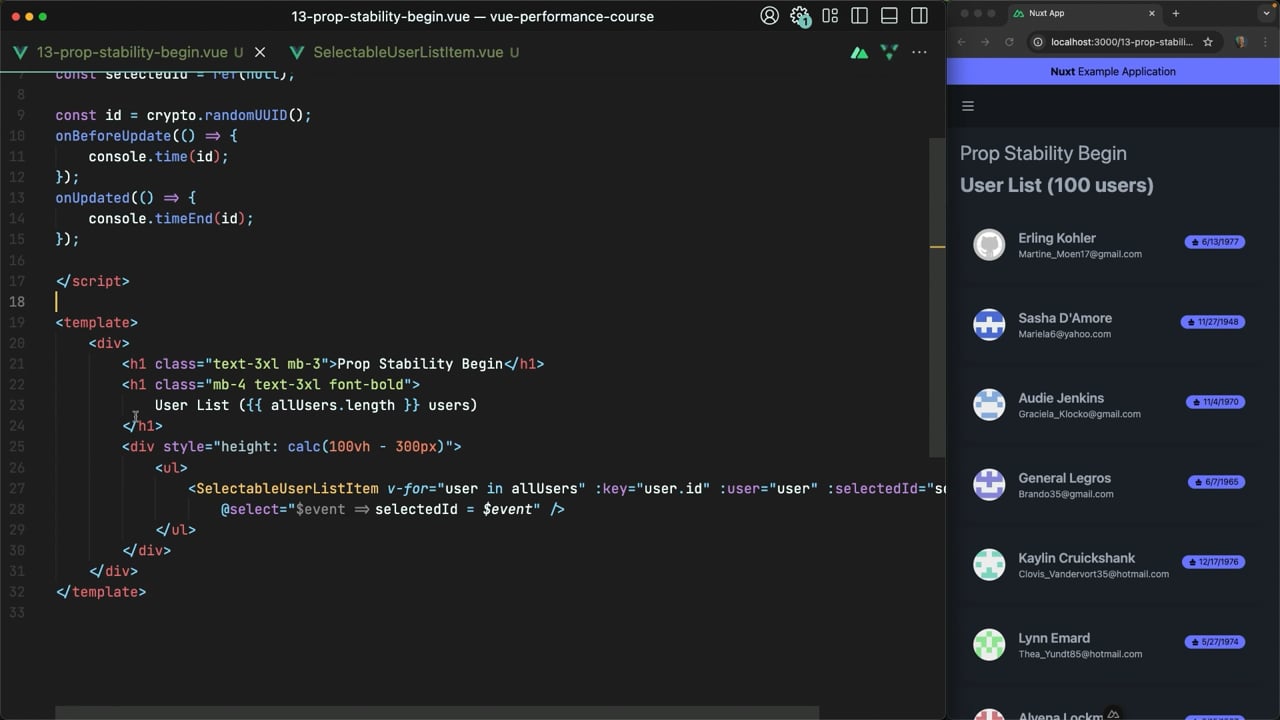This screenshot has width=1280, height=720.
Task: Open the Accounts profile icon in VS Code
Action: [x=769, y=16]
